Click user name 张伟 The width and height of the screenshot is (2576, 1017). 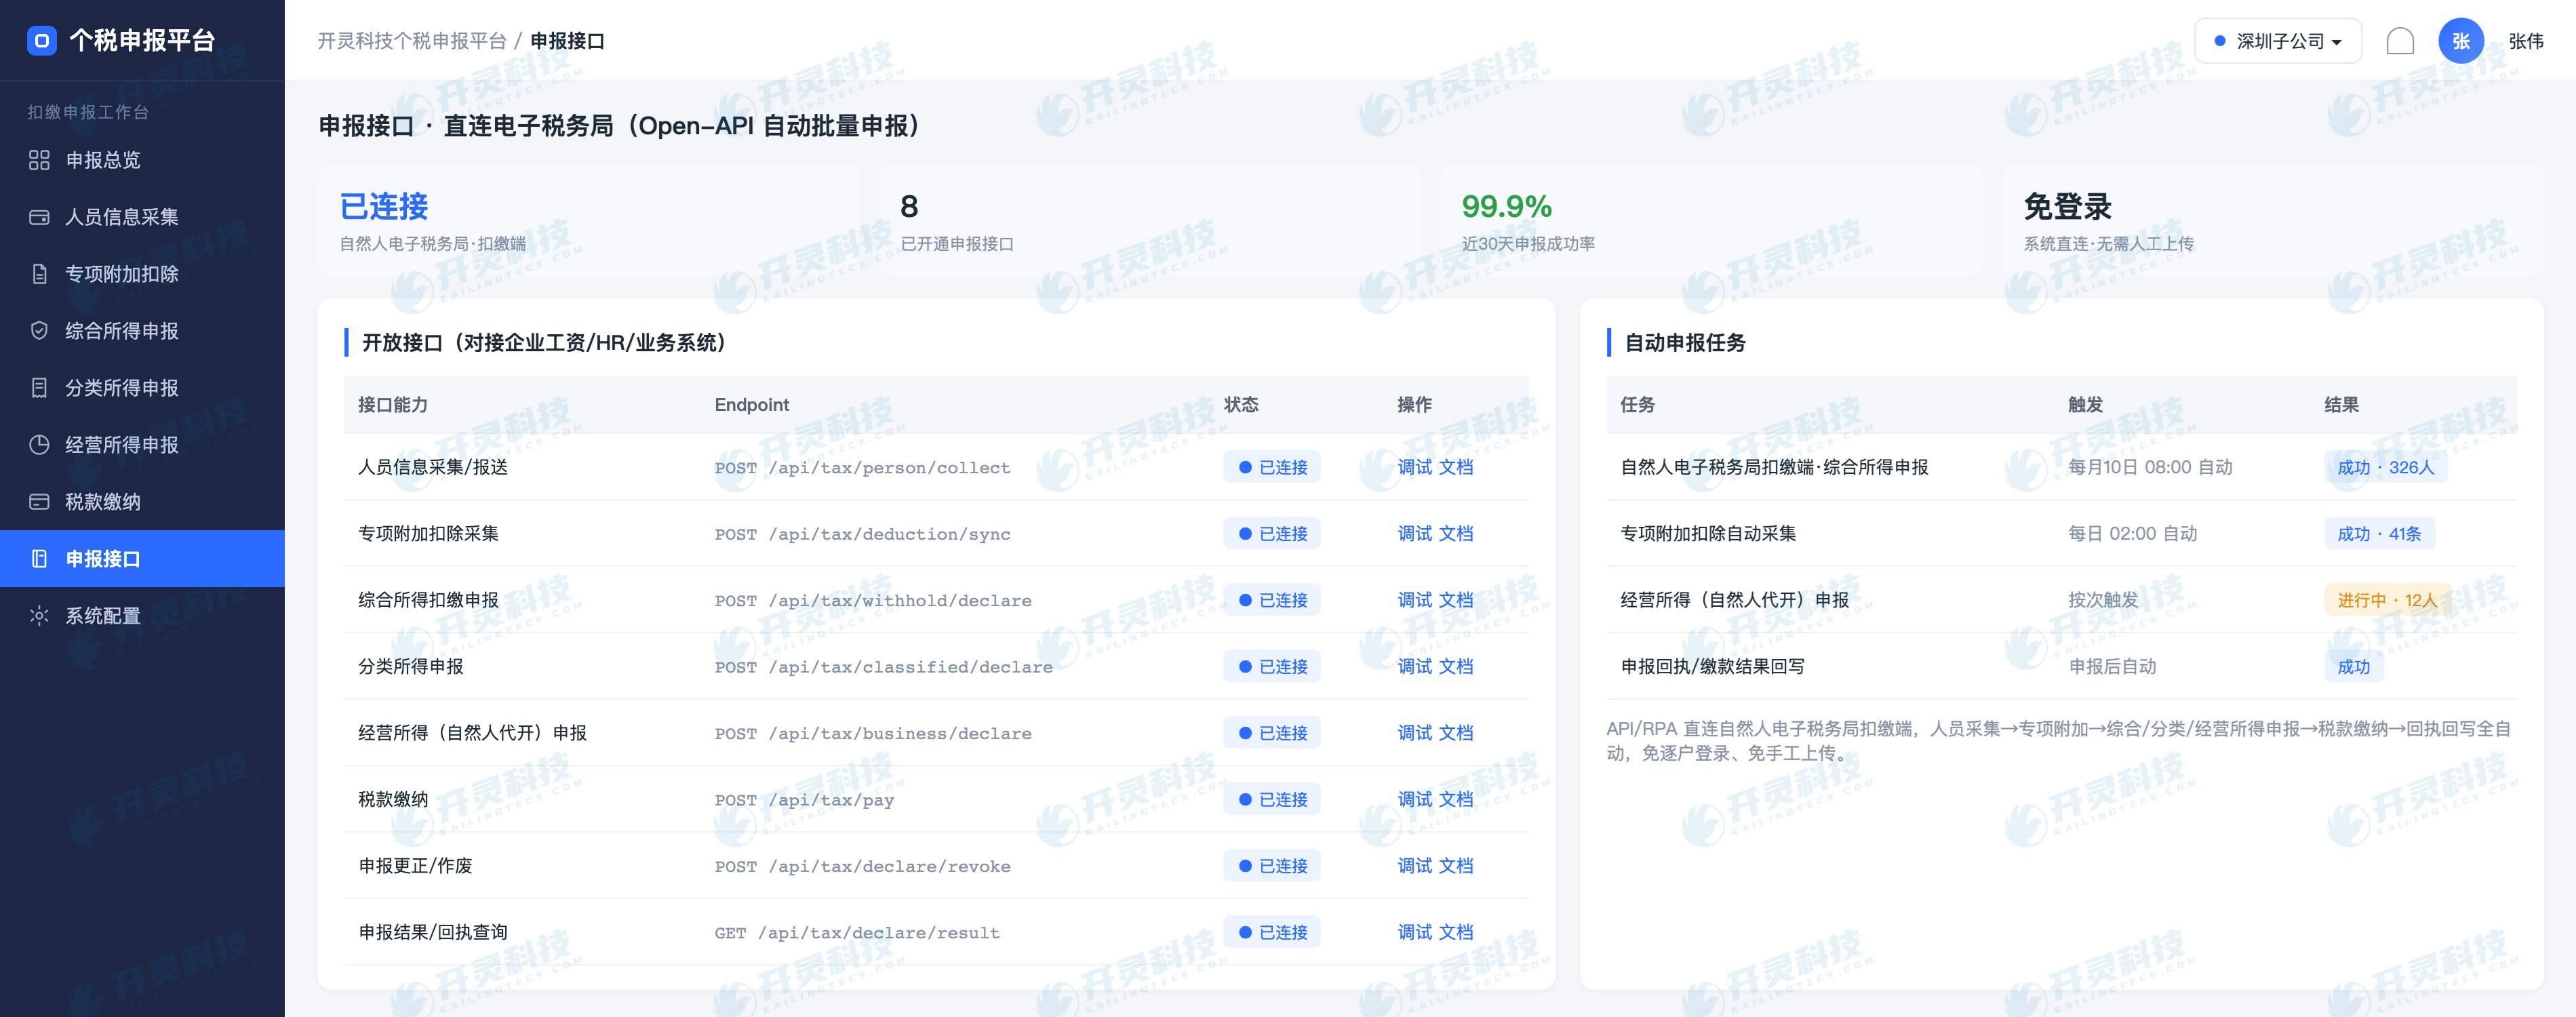pyautogui.click(x=2526, y=41)
